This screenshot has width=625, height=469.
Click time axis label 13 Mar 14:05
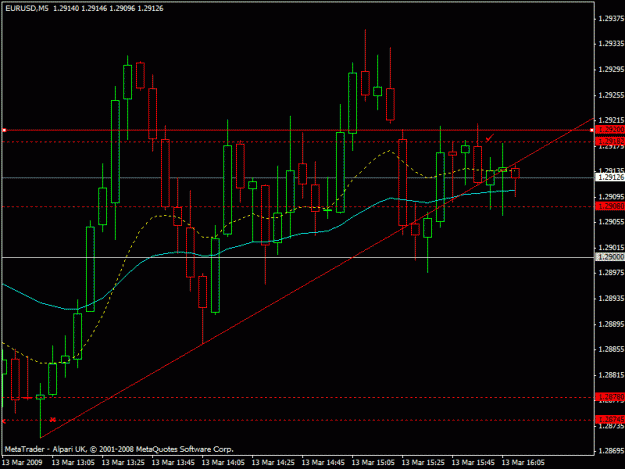pyautogui.click(x=223, y=463)
